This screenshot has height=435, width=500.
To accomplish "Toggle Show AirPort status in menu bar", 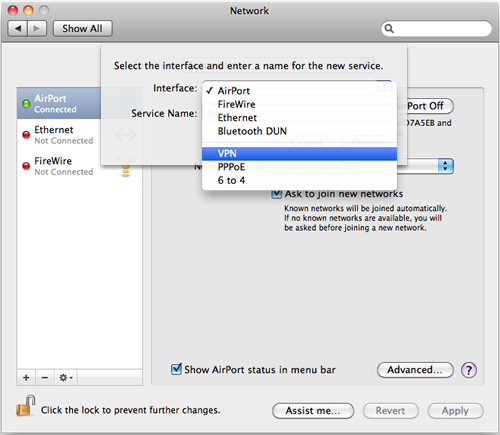I will pyautogui.click(x=176, y=369).
